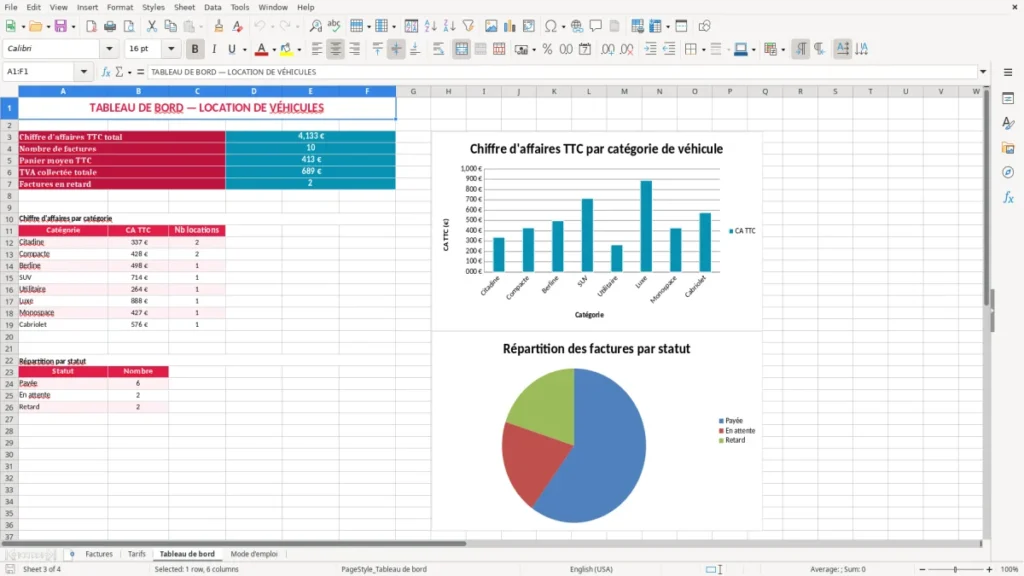Screen dimensions: 1024x576
Task: Toggle Italic formatting
Action: tap(214, 49)
